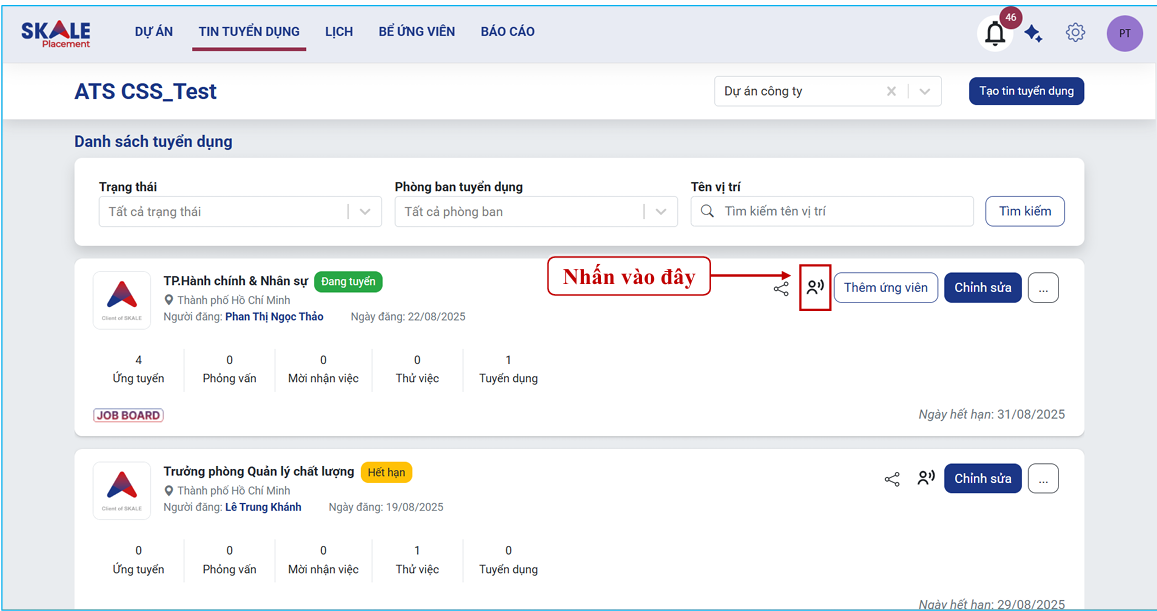Open poster link Phan Thị Ngọc Thảo
1157x611 pixels.
(x=274, y=317)
